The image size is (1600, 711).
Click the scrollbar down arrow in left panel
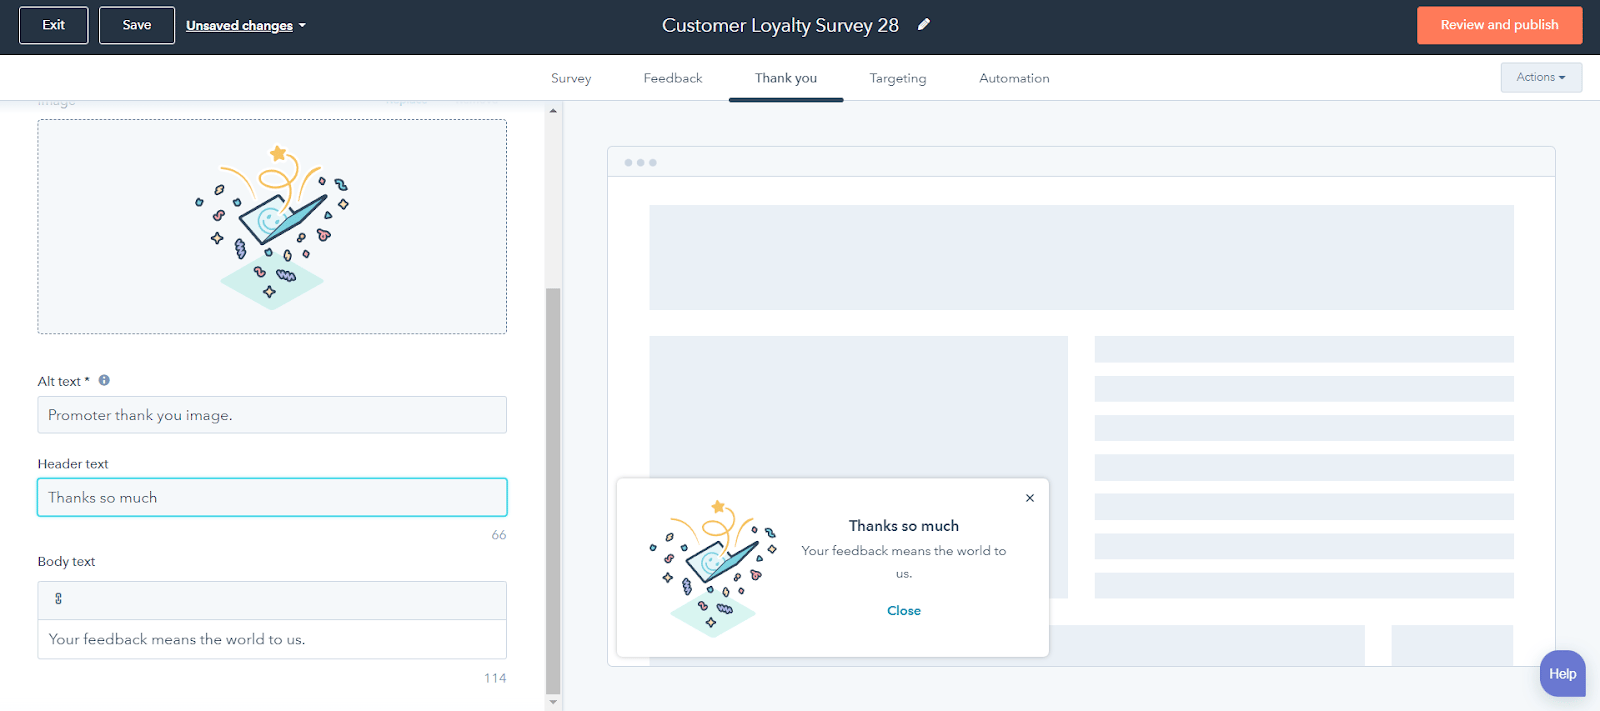(x=553, y=702)
